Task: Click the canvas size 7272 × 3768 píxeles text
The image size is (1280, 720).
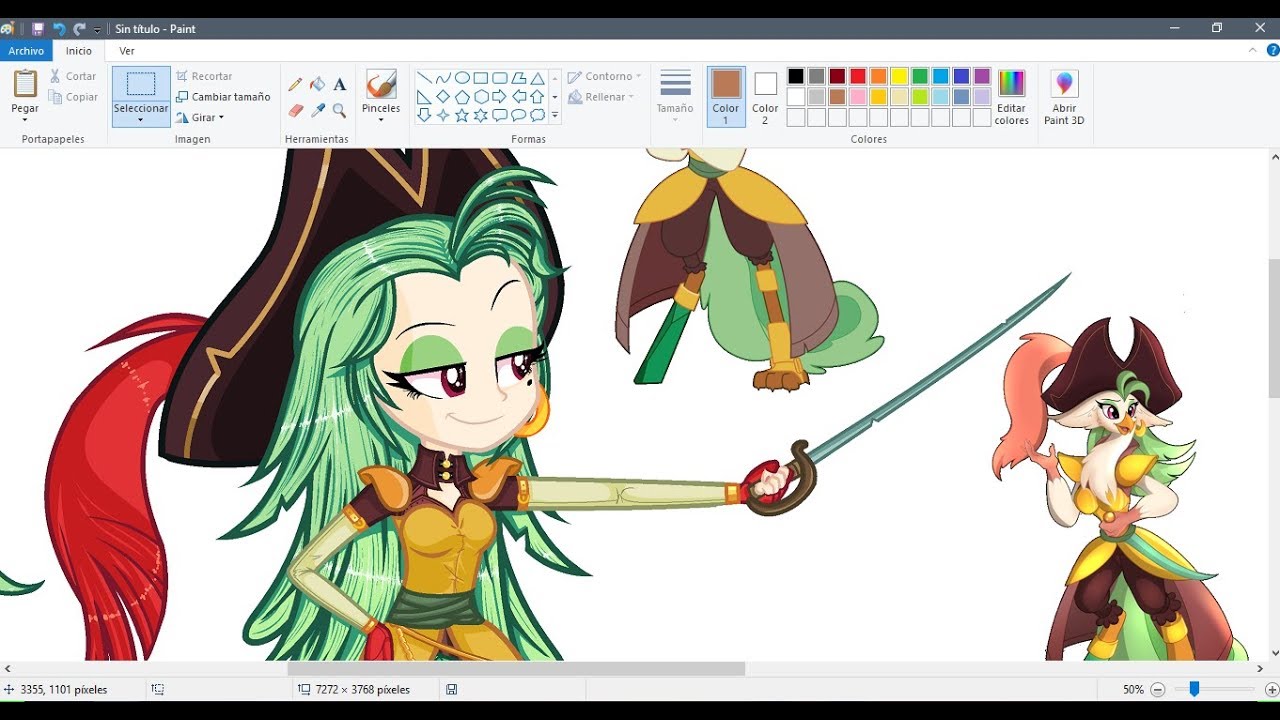Action: pyautogui.click(x=363, y=689)
